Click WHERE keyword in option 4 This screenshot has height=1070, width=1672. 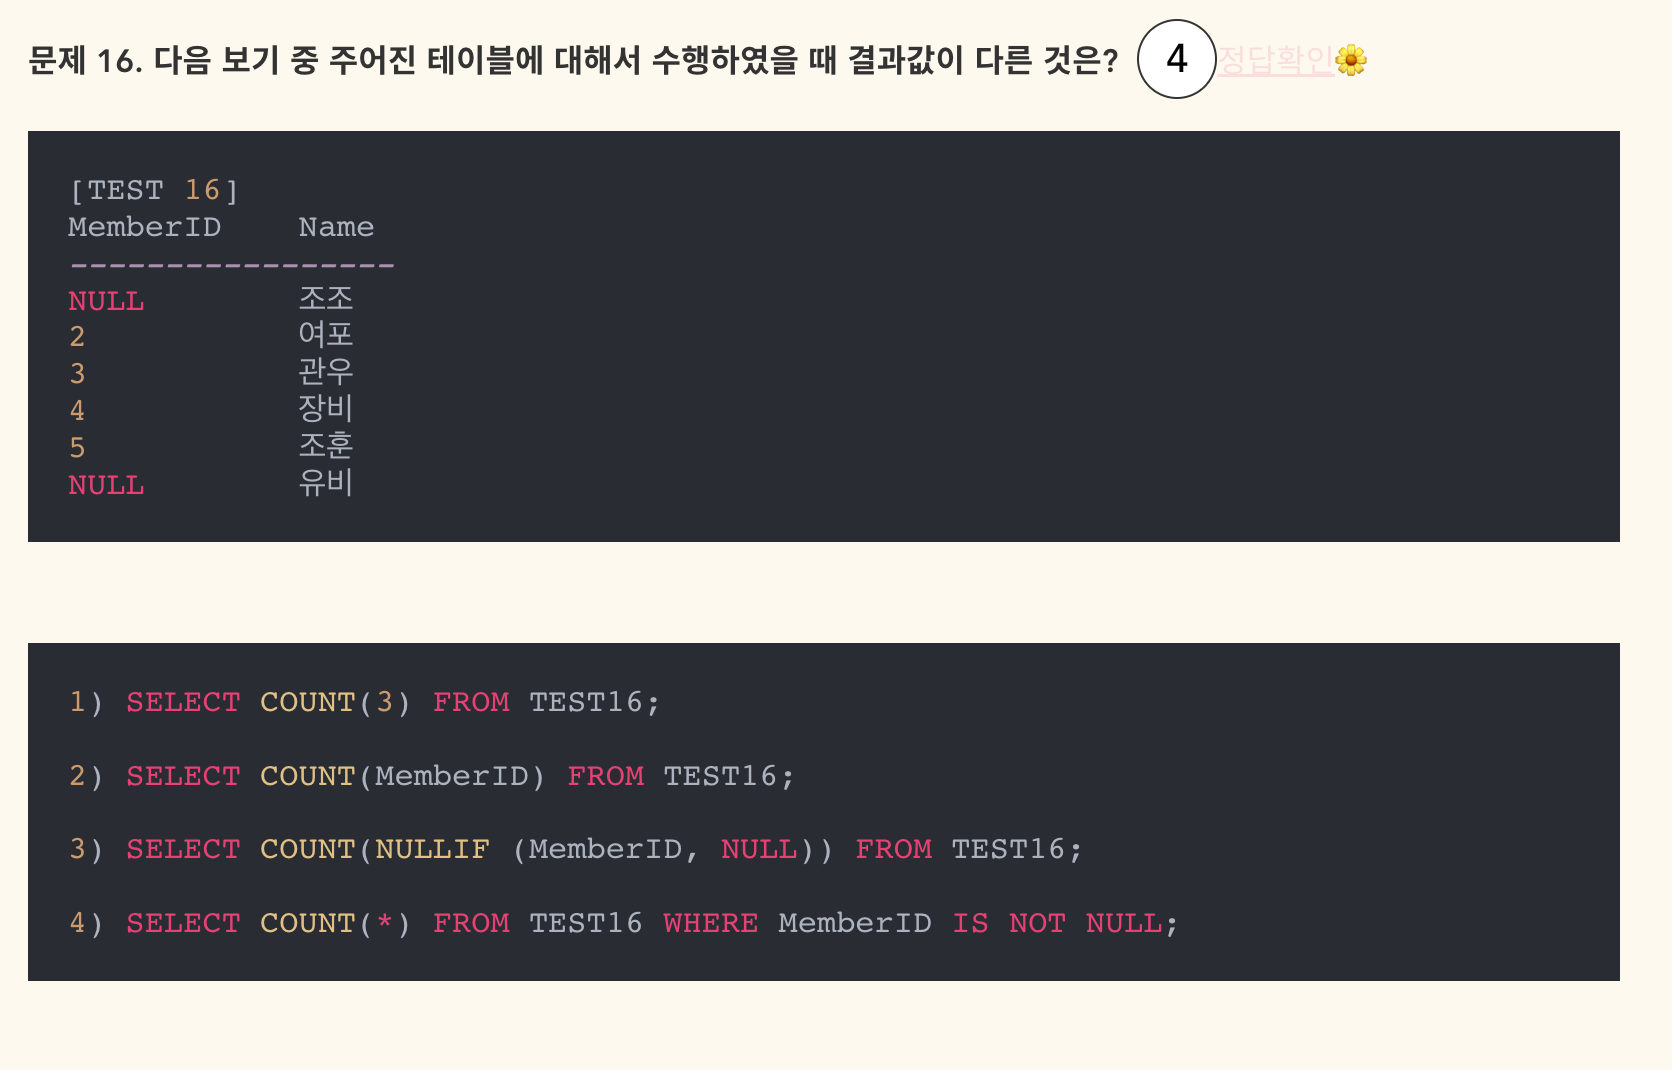[711, 923]
